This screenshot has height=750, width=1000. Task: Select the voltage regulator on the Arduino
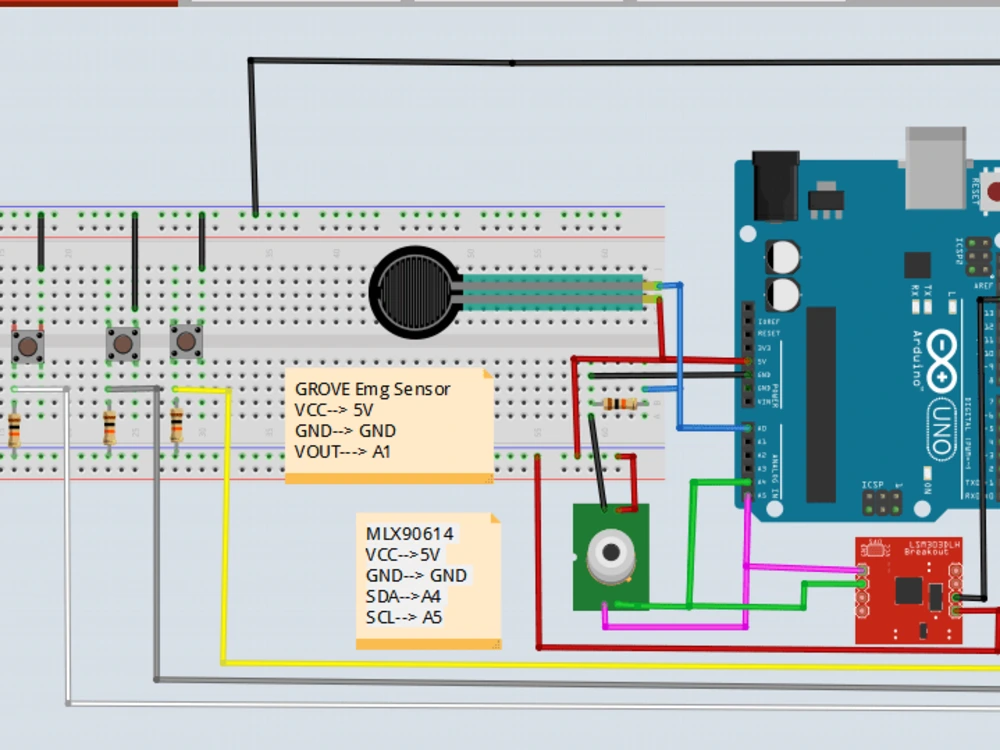(825, 200)
